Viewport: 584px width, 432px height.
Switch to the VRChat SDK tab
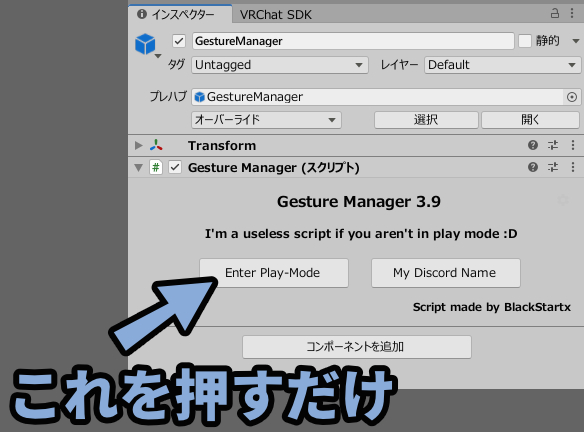276,15
